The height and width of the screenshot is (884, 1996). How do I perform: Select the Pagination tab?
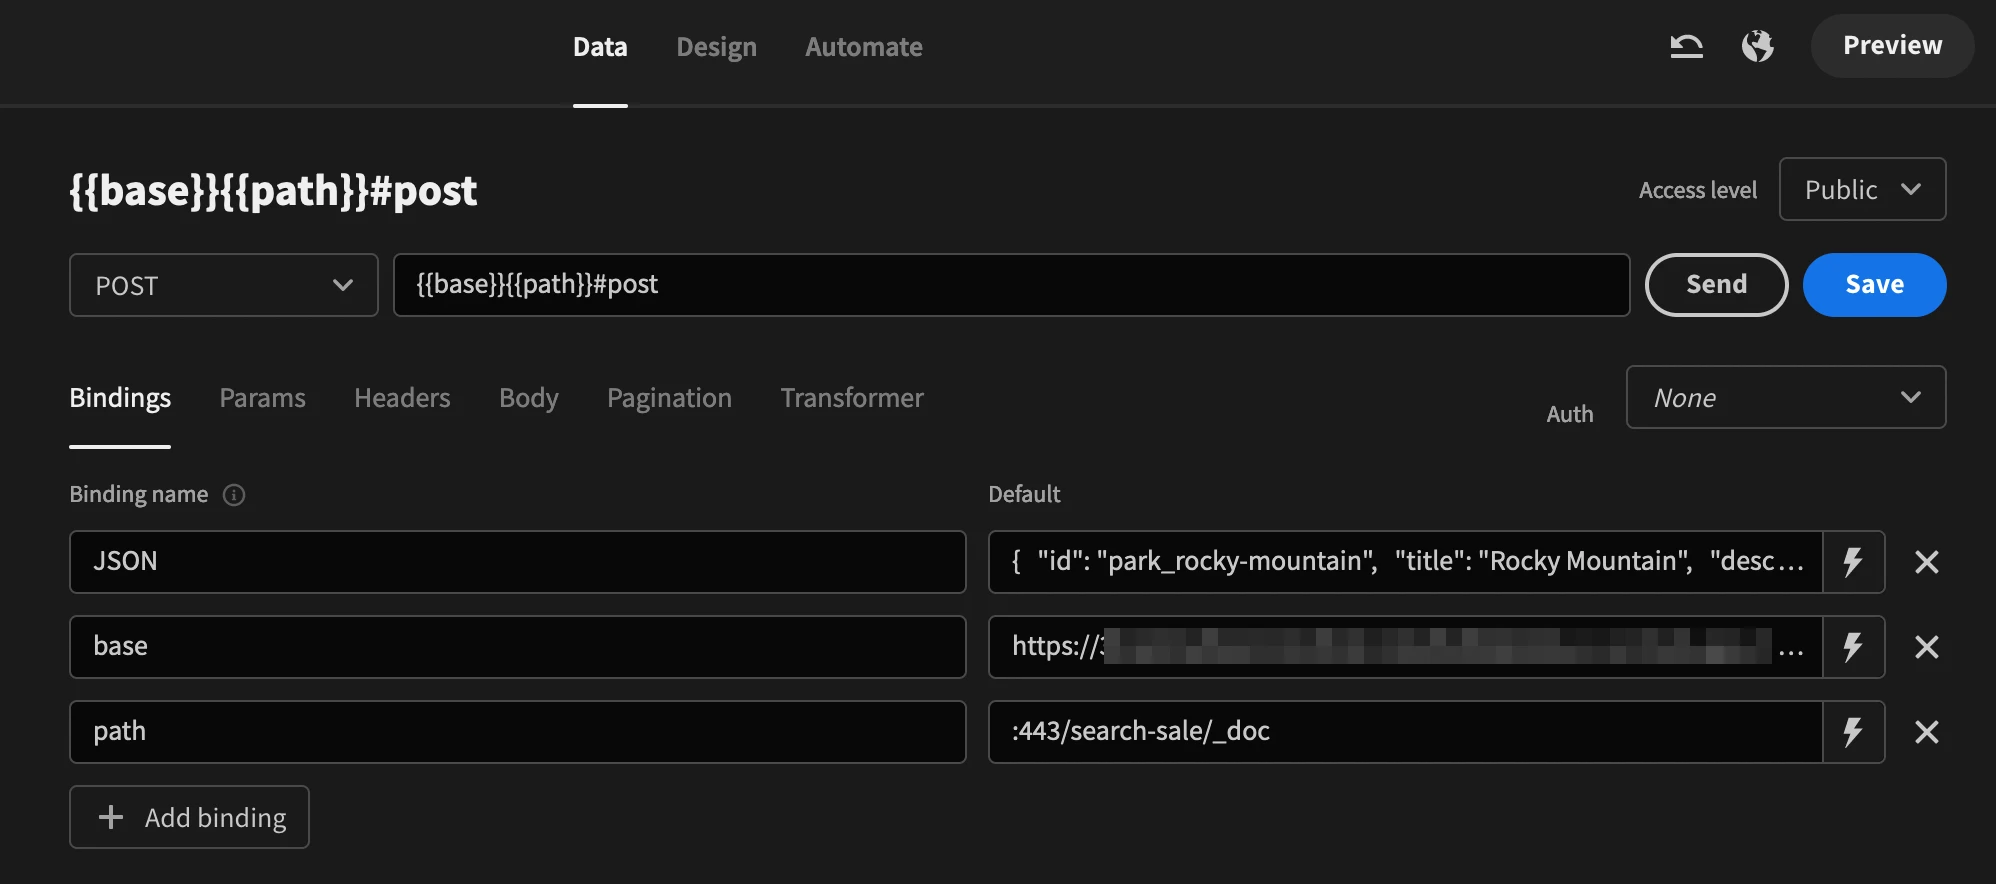pyautogui.click(x=669, y=398)
